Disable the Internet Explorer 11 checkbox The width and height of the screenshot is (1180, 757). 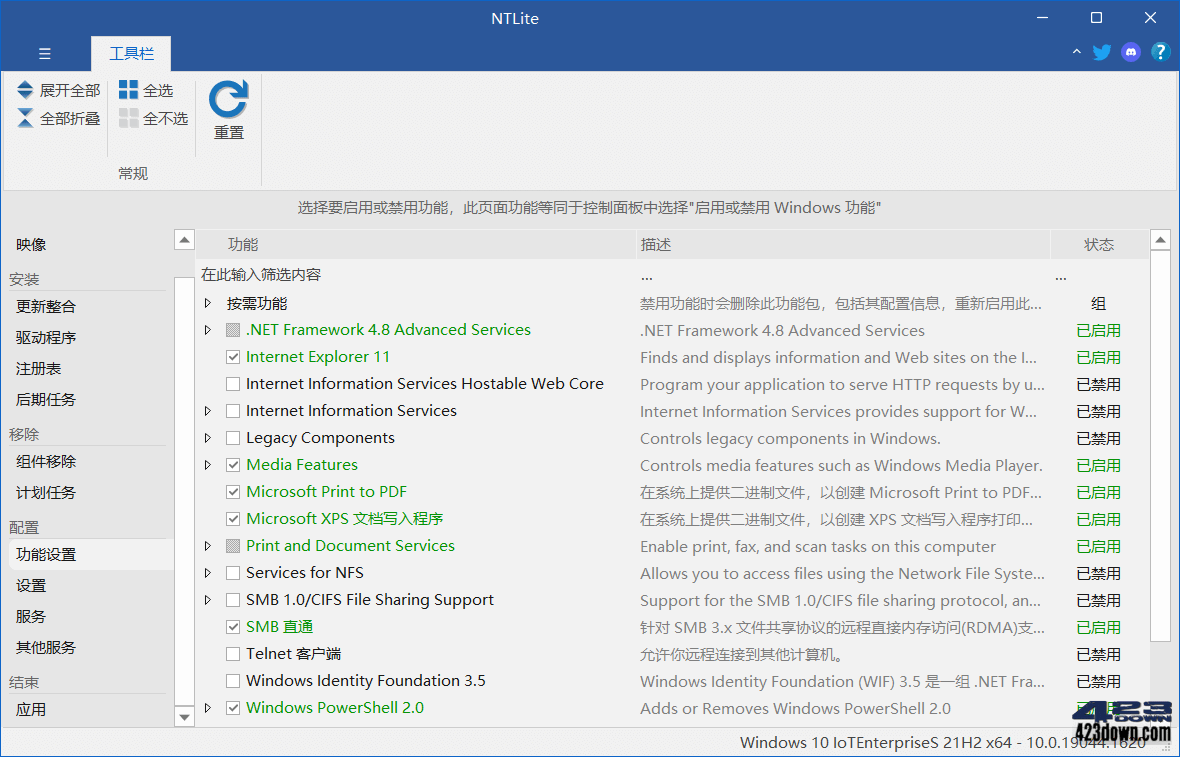click(232, 356)
